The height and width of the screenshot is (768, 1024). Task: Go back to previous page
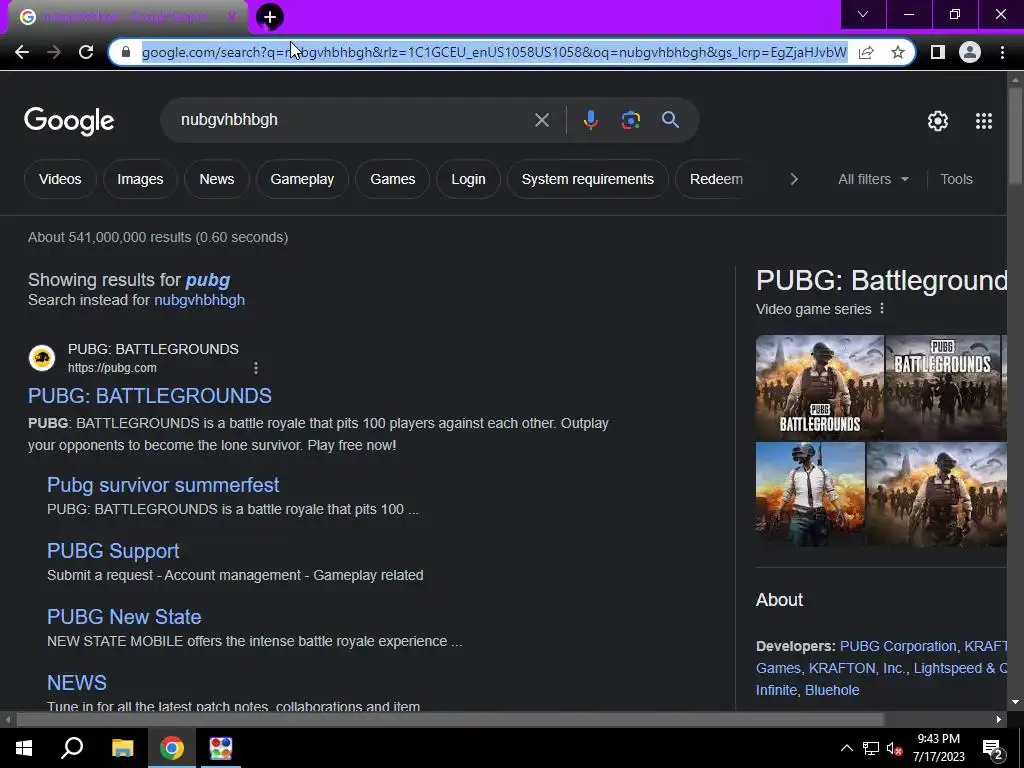tap(22, 52)
